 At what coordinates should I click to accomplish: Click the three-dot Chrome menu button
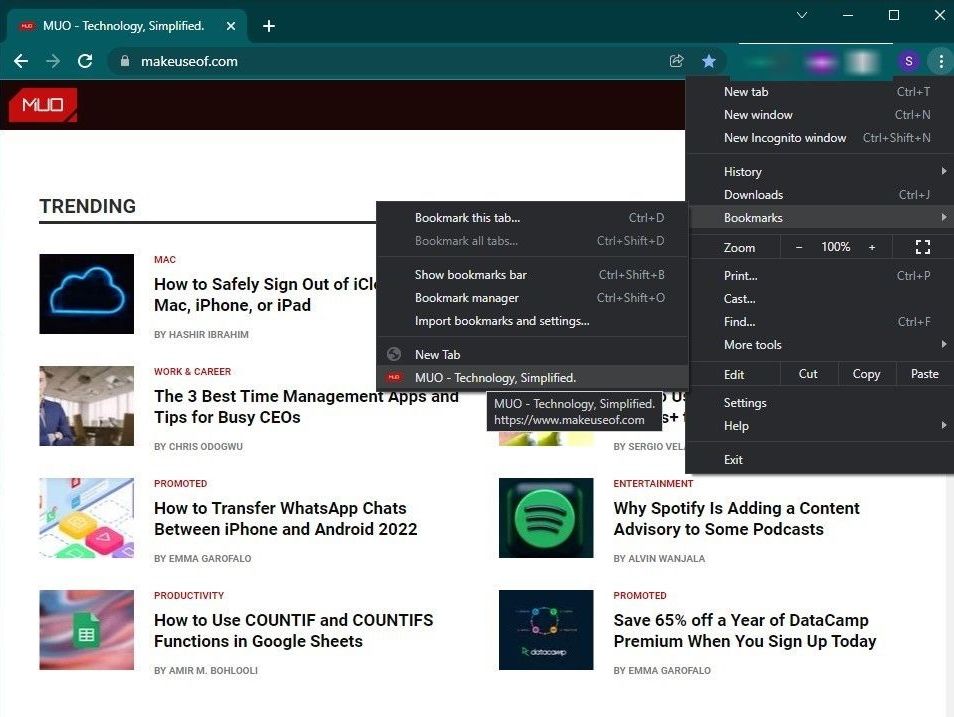[x=941, y=61]
